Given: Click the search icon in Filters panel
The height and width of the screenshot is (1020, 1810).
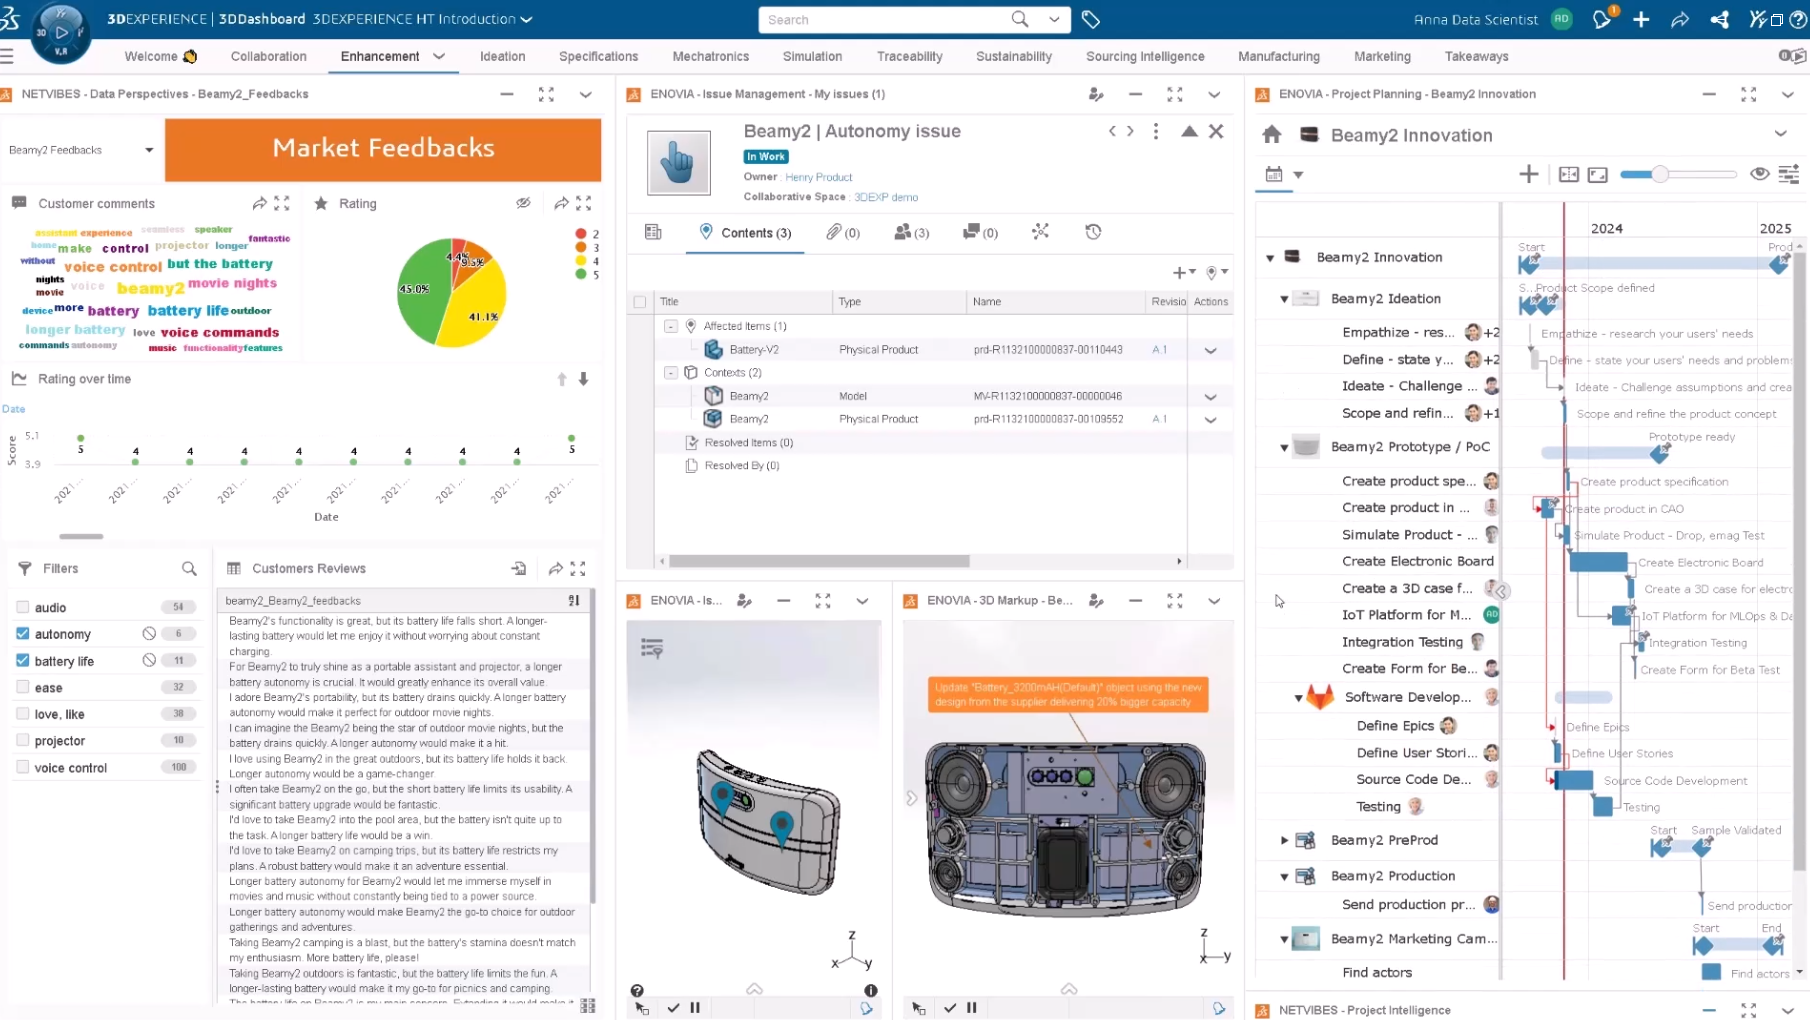Looking at the screenshot, I should pos(189,568).
